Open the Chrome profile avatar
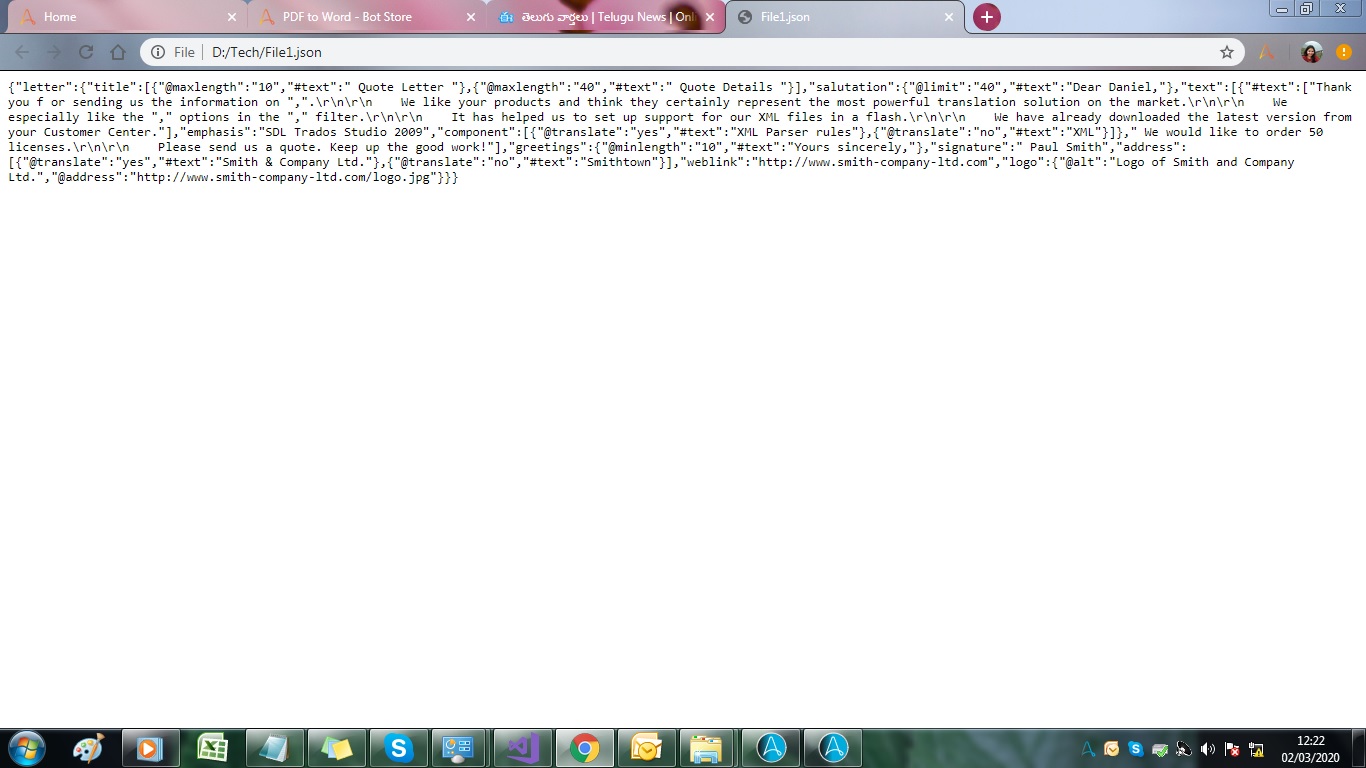This screenshot has height=768, width=1366. (1311, 52)
